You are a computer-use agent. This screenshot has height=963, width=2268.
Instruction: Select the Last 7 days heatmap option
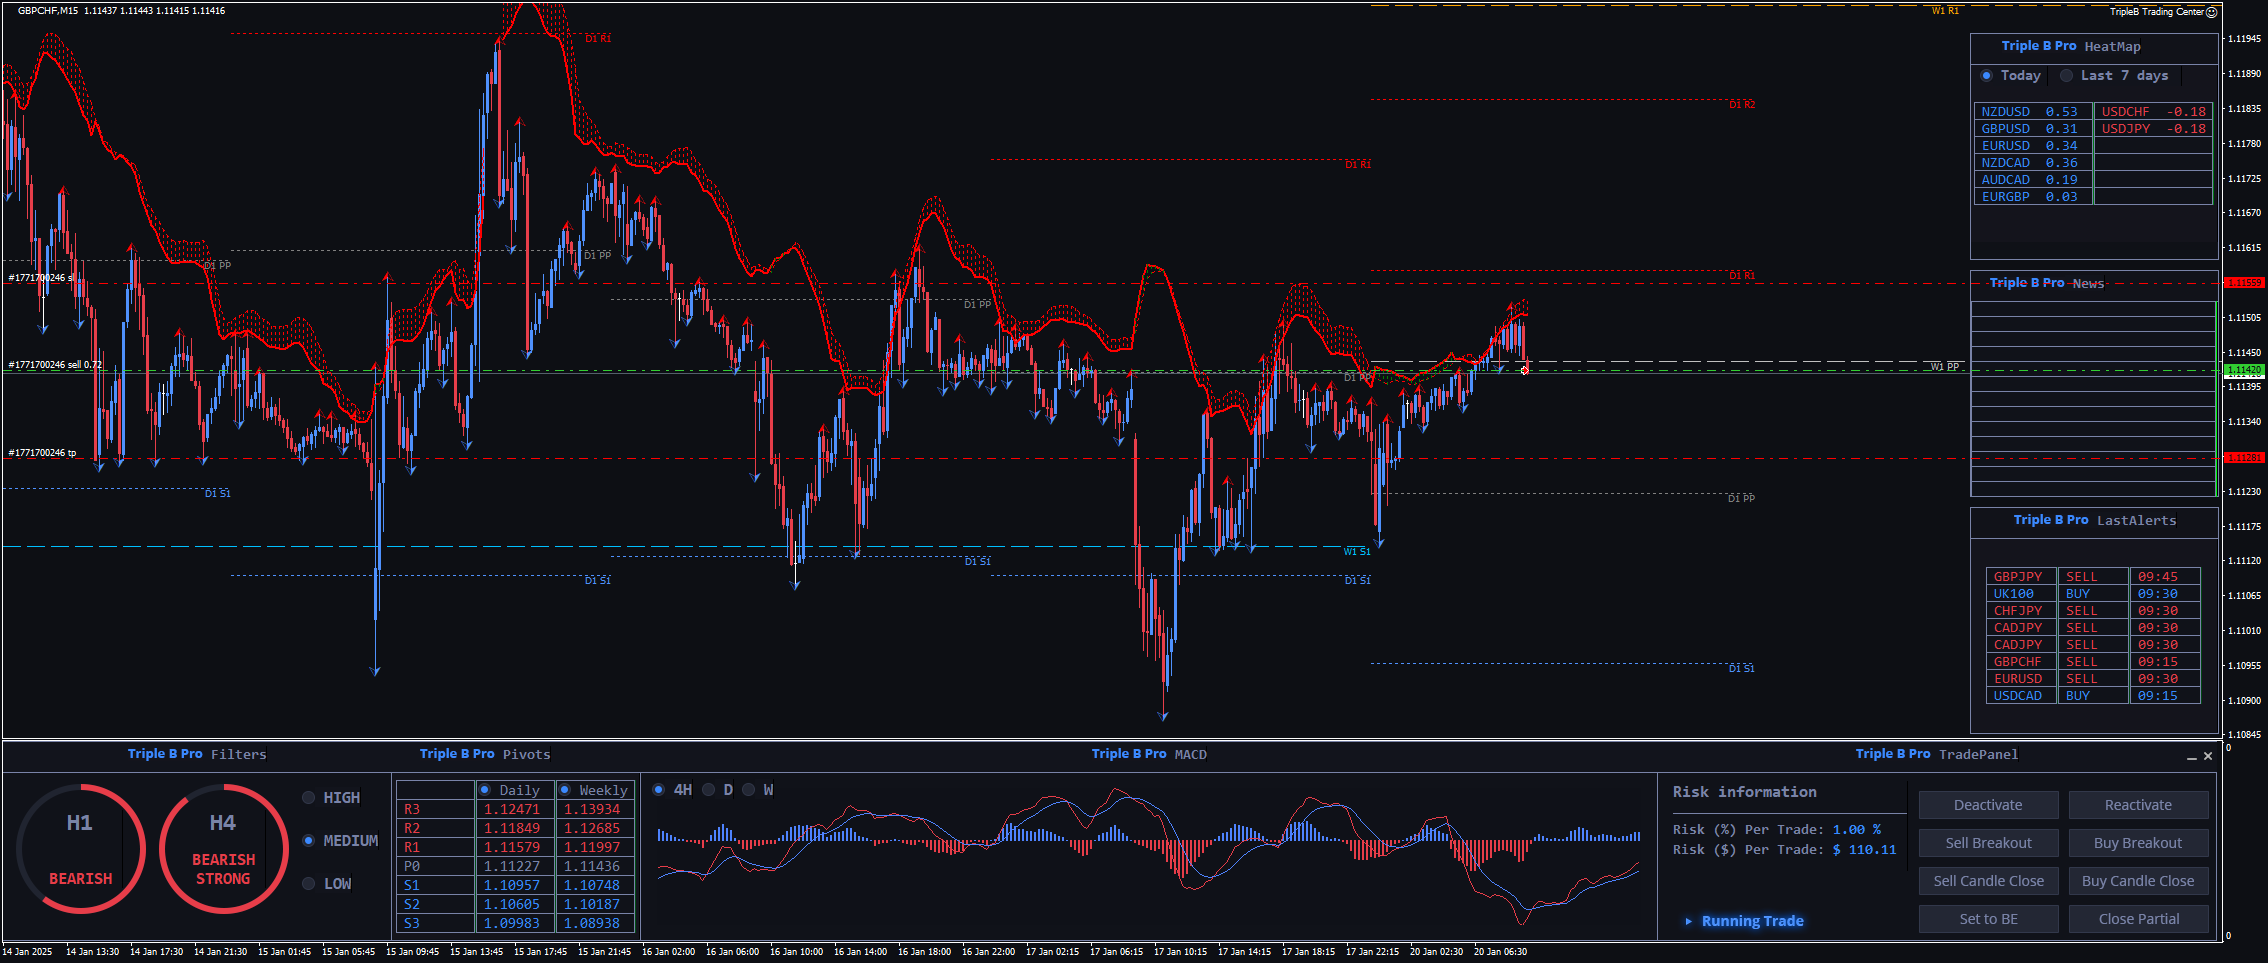click(2066, 76)
